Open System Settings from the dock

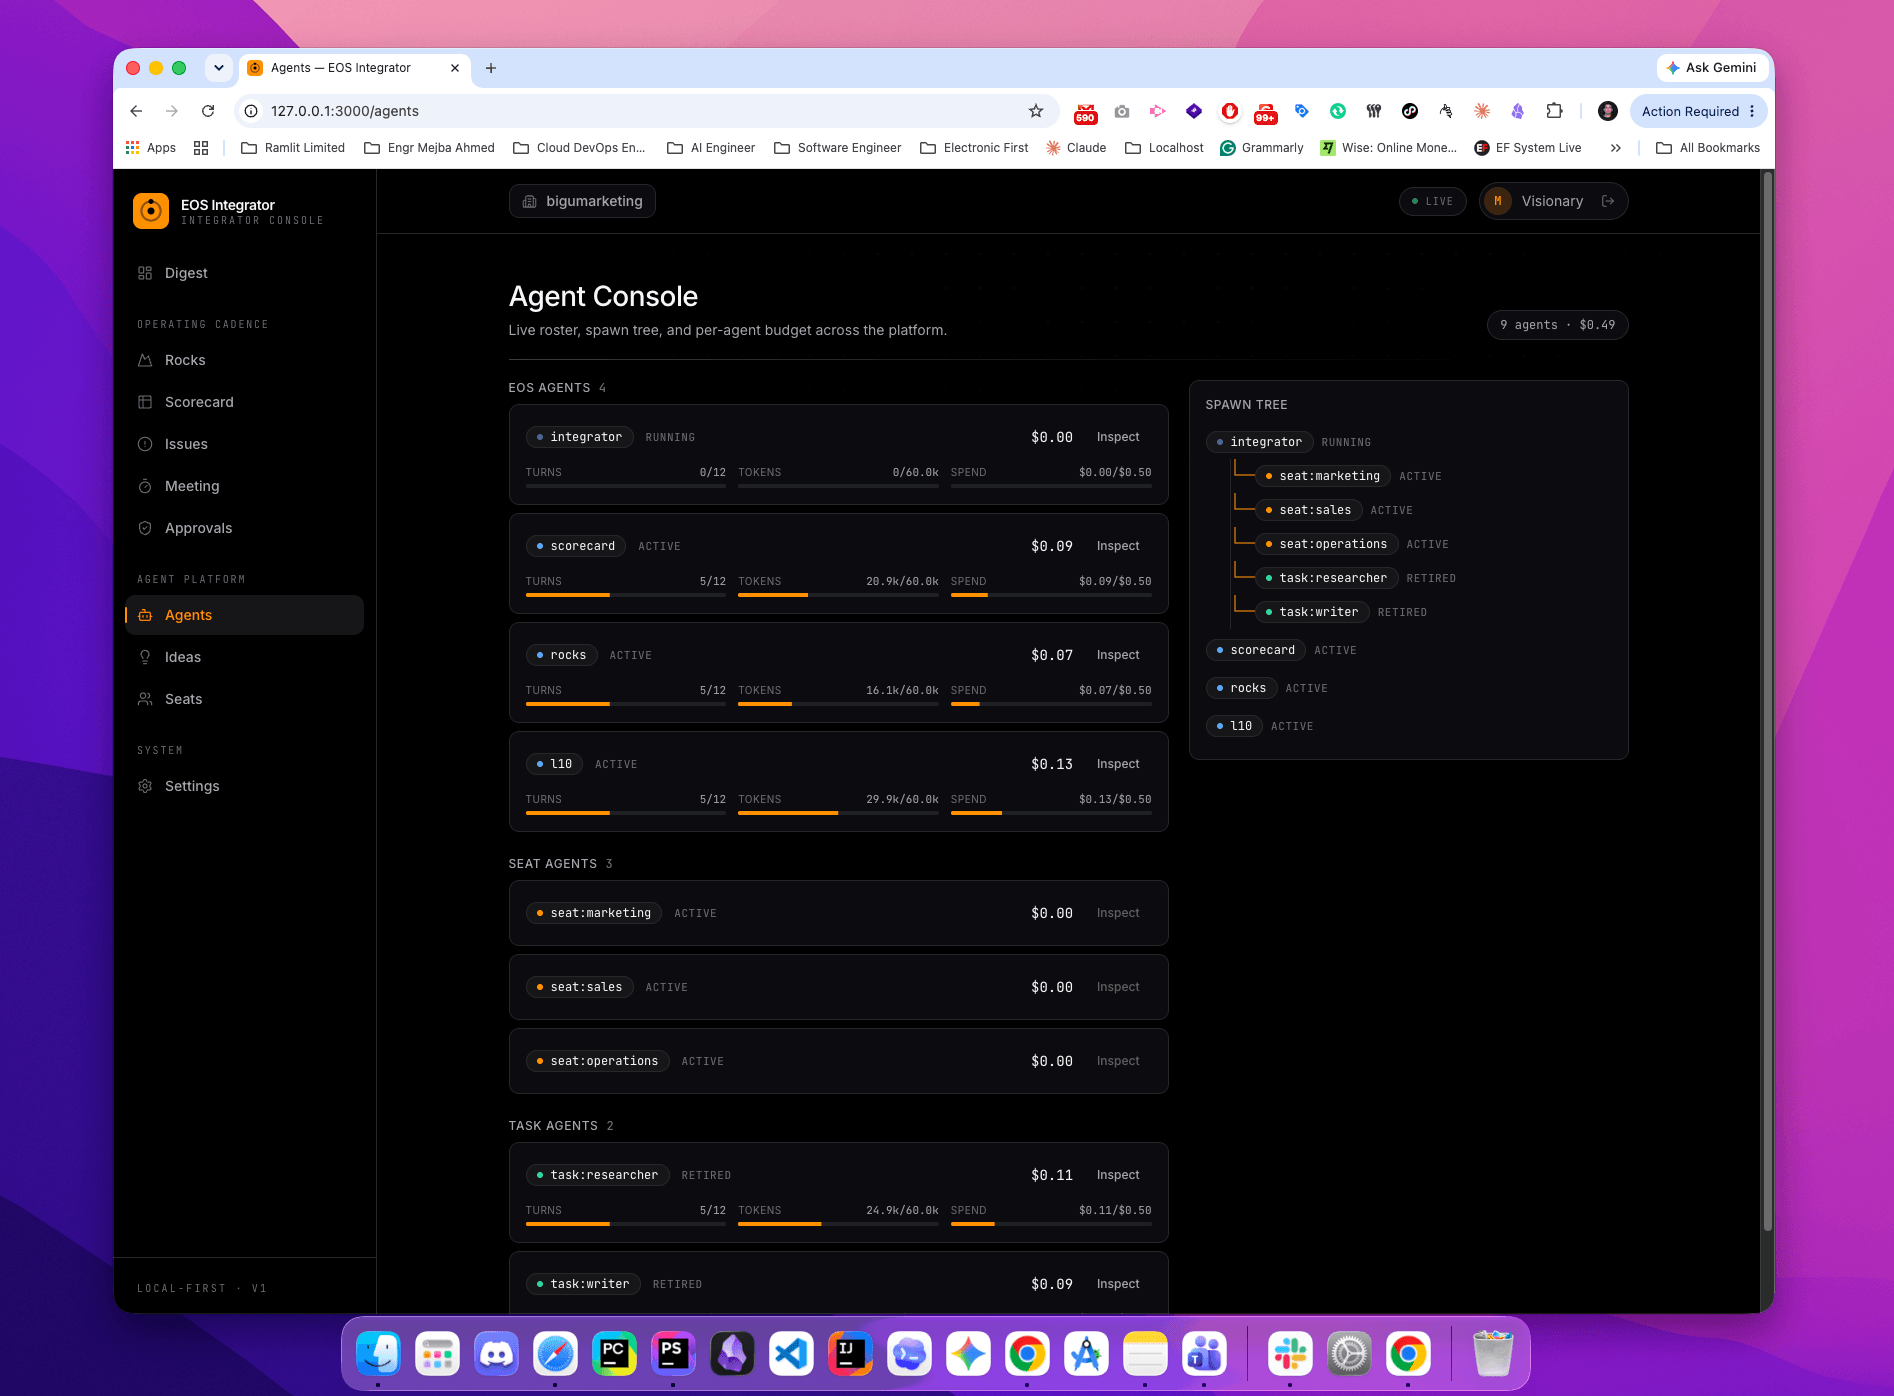pyautogui.click(x=1349, y=1354)
